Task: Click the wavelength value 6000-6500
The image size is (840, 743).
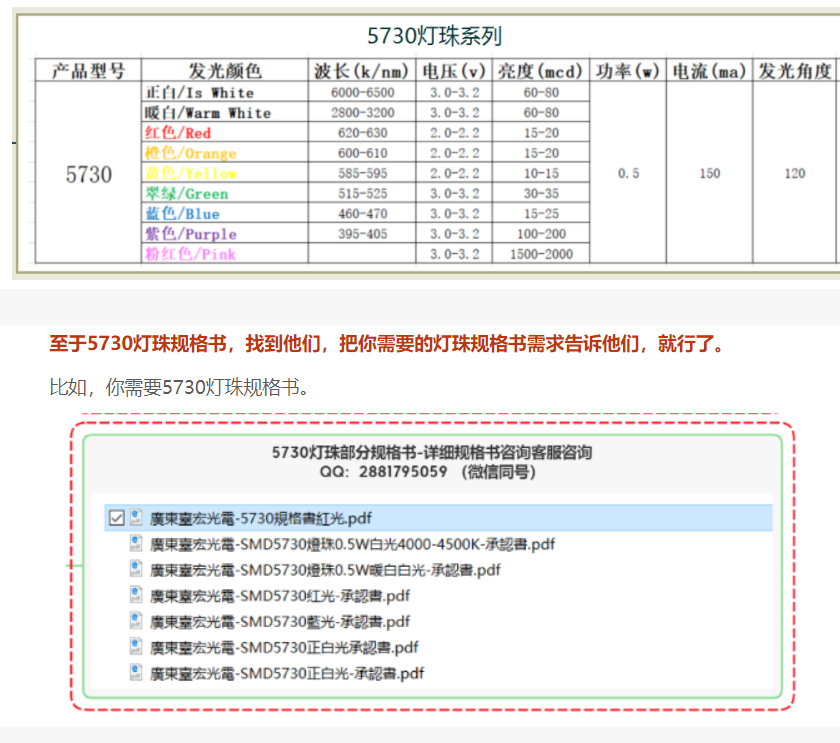Action: [x=363, y=92]
